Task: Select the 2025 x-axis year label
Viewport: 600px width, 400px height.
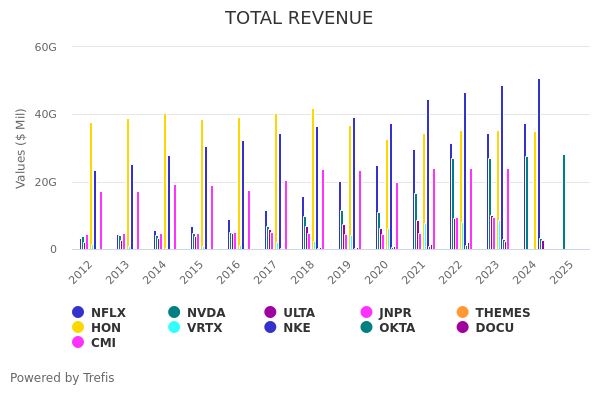Action: 562,271
